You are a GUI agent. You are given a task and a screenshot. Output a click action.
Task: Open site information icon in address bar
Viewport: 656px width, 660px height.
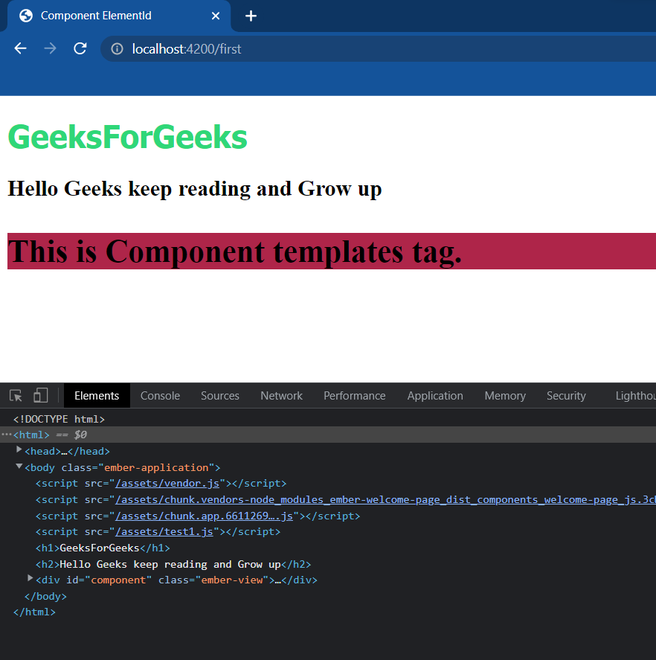point(117,49)
